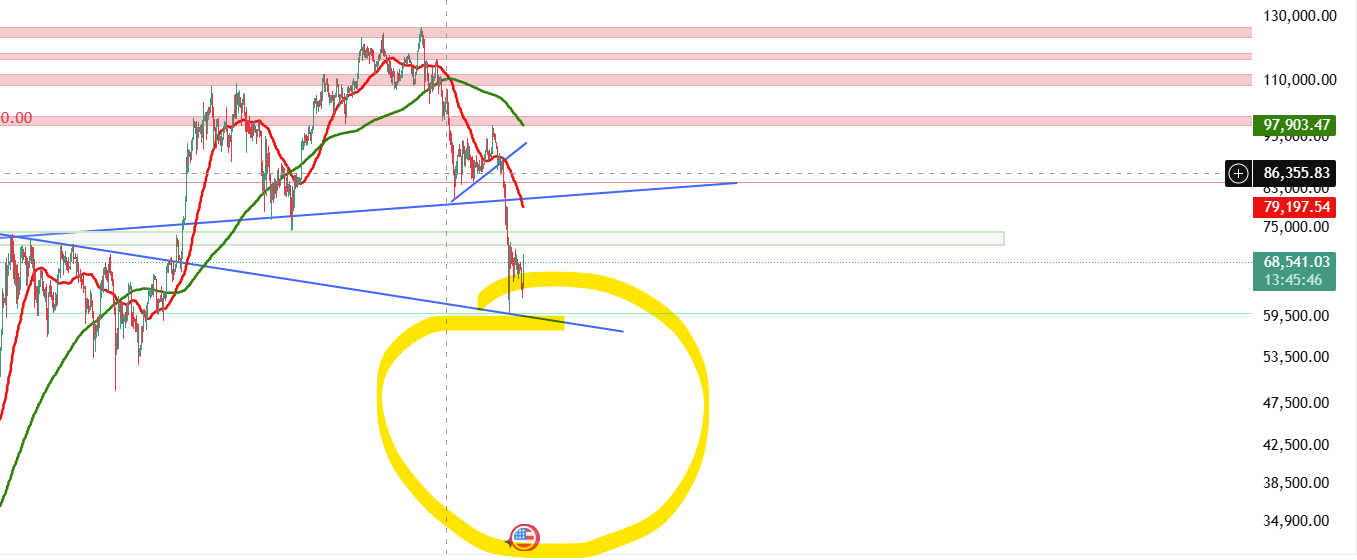This screenshot has height=560, width=1357.
Task: Click the green 97,903.47 moving average label
Action: [1294, 125]
